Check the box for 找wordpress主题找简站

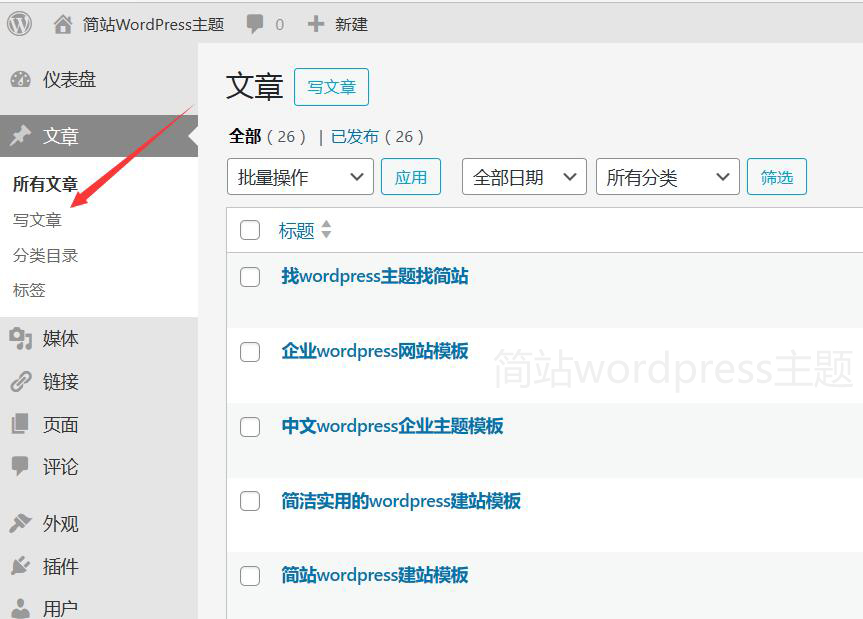pyautogui.click(x=250, y=277)
